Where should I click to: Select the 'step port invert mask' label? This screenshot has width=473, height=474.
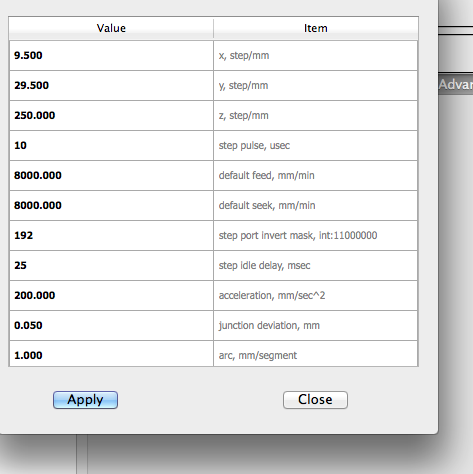click(x=298, y=236)
